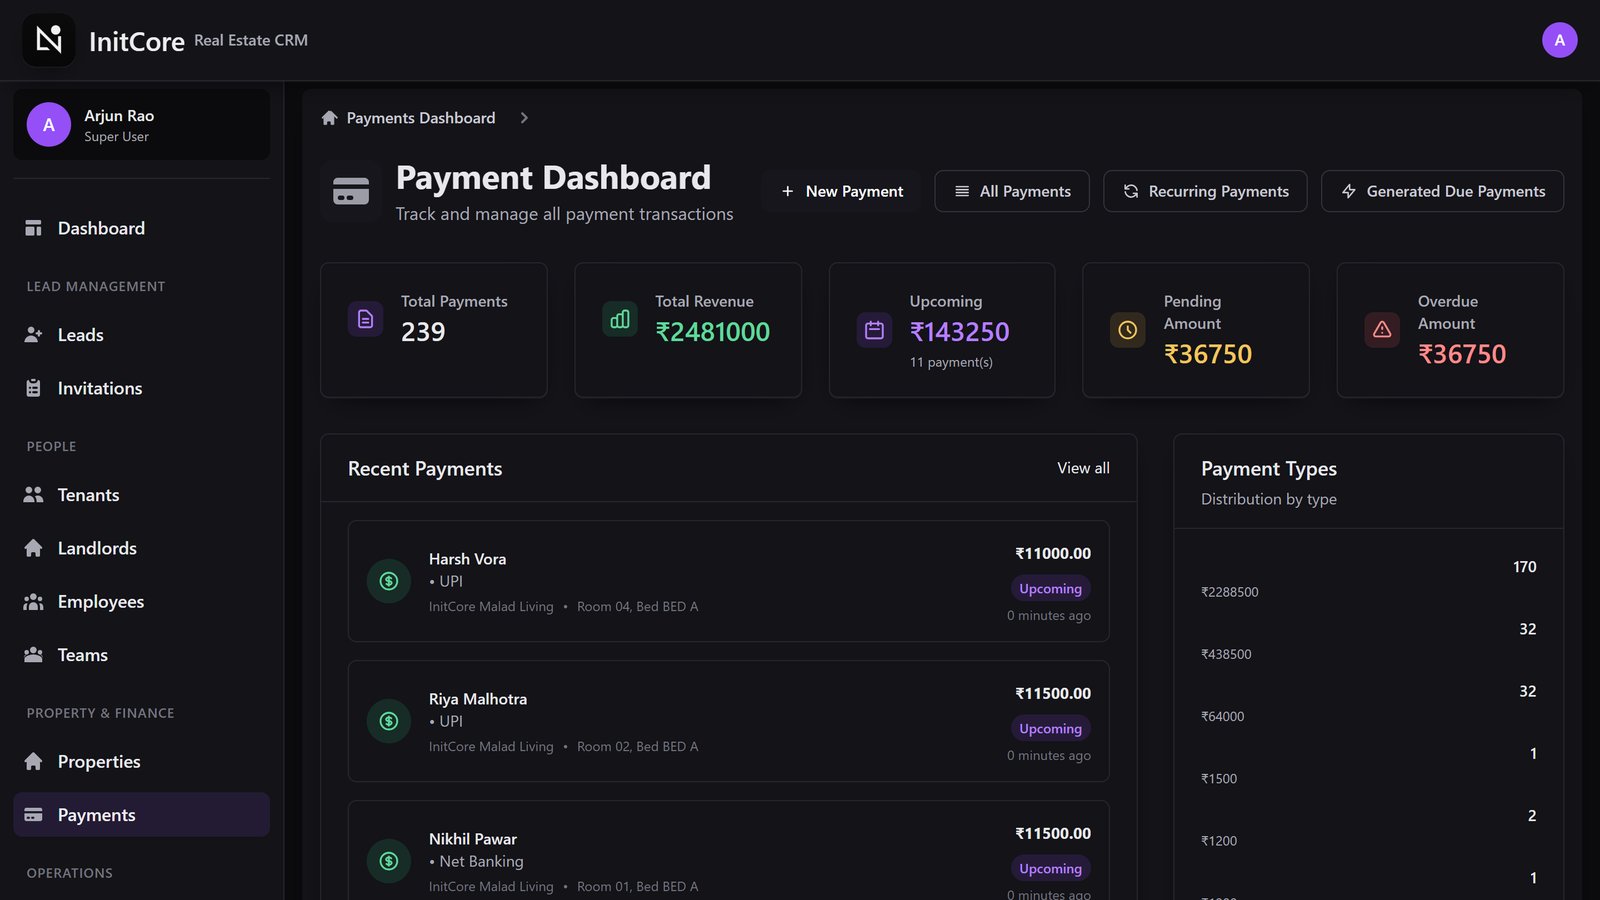Click the Total Payments document icon

(x=365, y=319)
